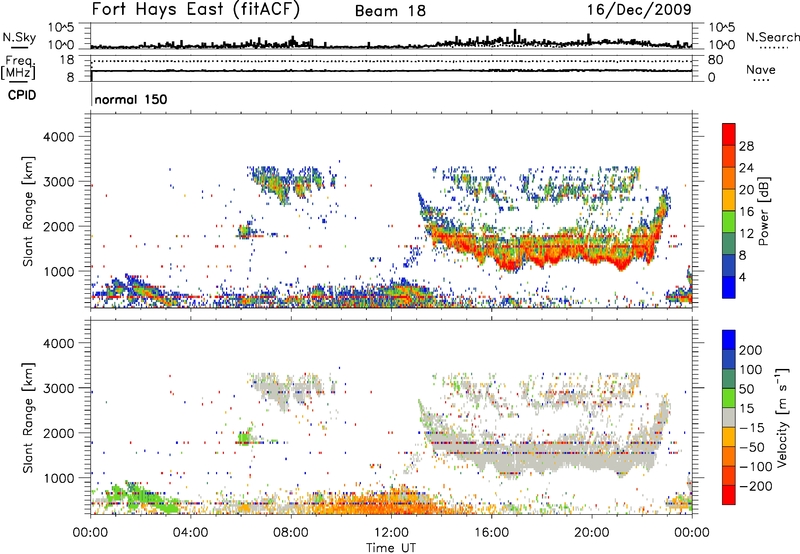Viewport: 800px width, 554px height.
Task: Click the 'CPID' label
Action: (22, 95)
